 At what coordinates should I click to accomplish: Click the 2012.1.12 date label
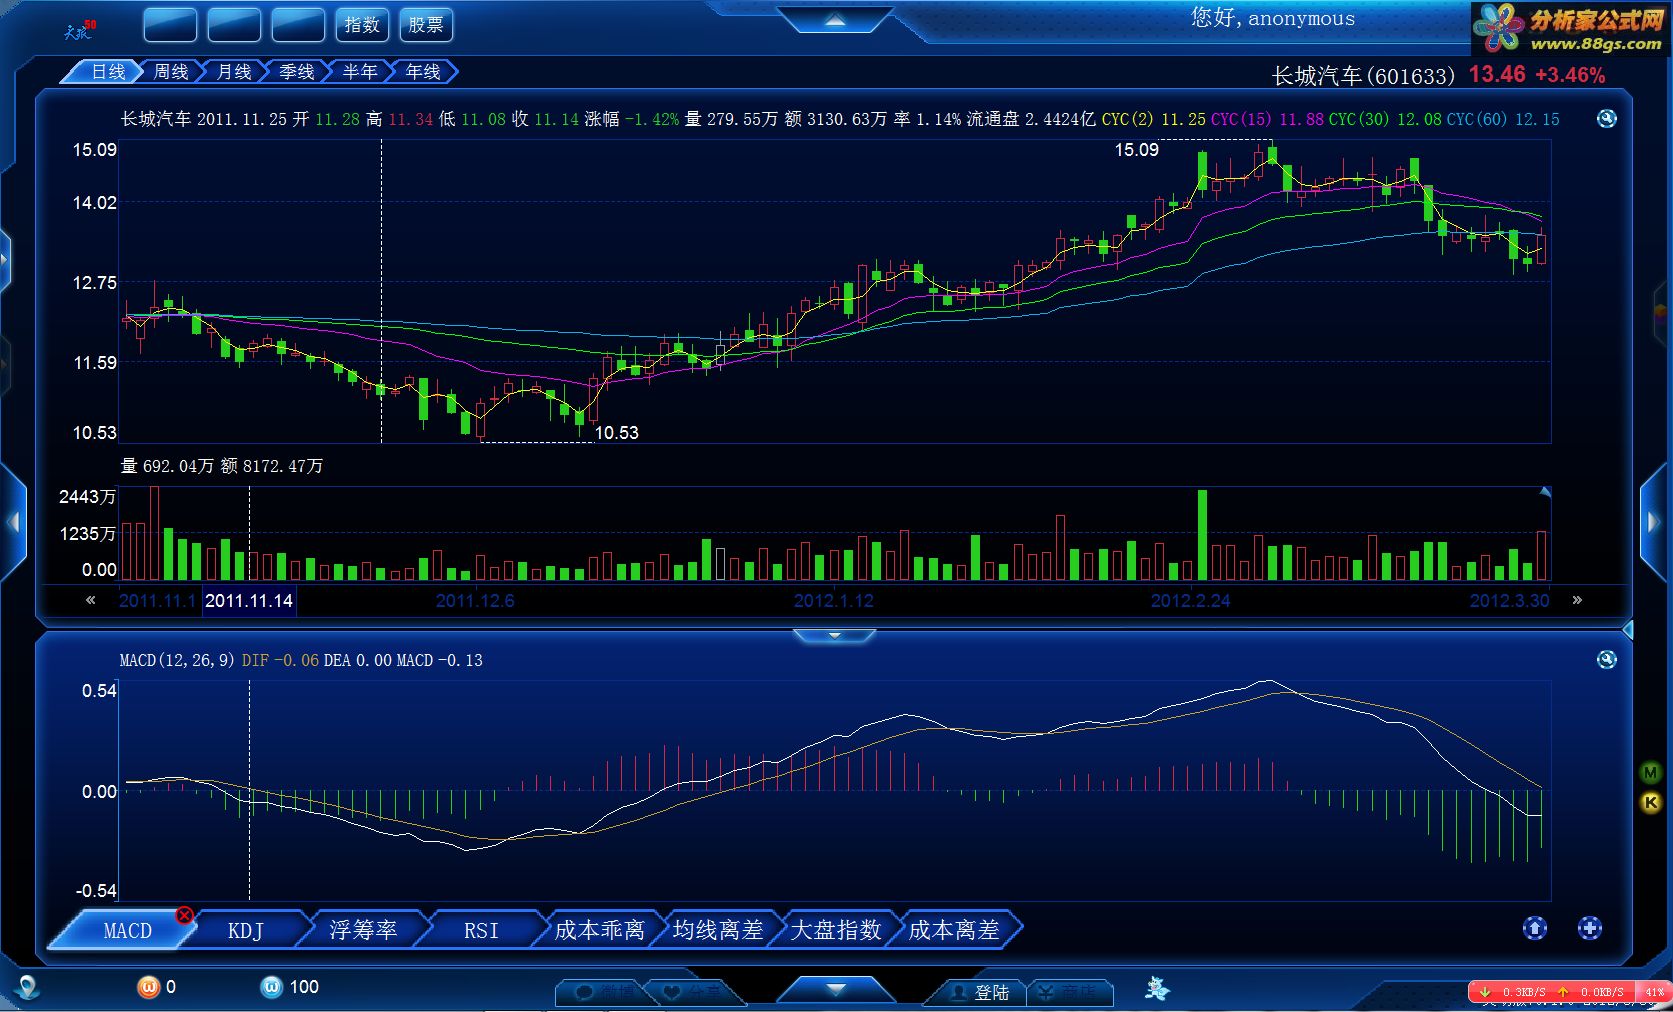click(834, 600)
